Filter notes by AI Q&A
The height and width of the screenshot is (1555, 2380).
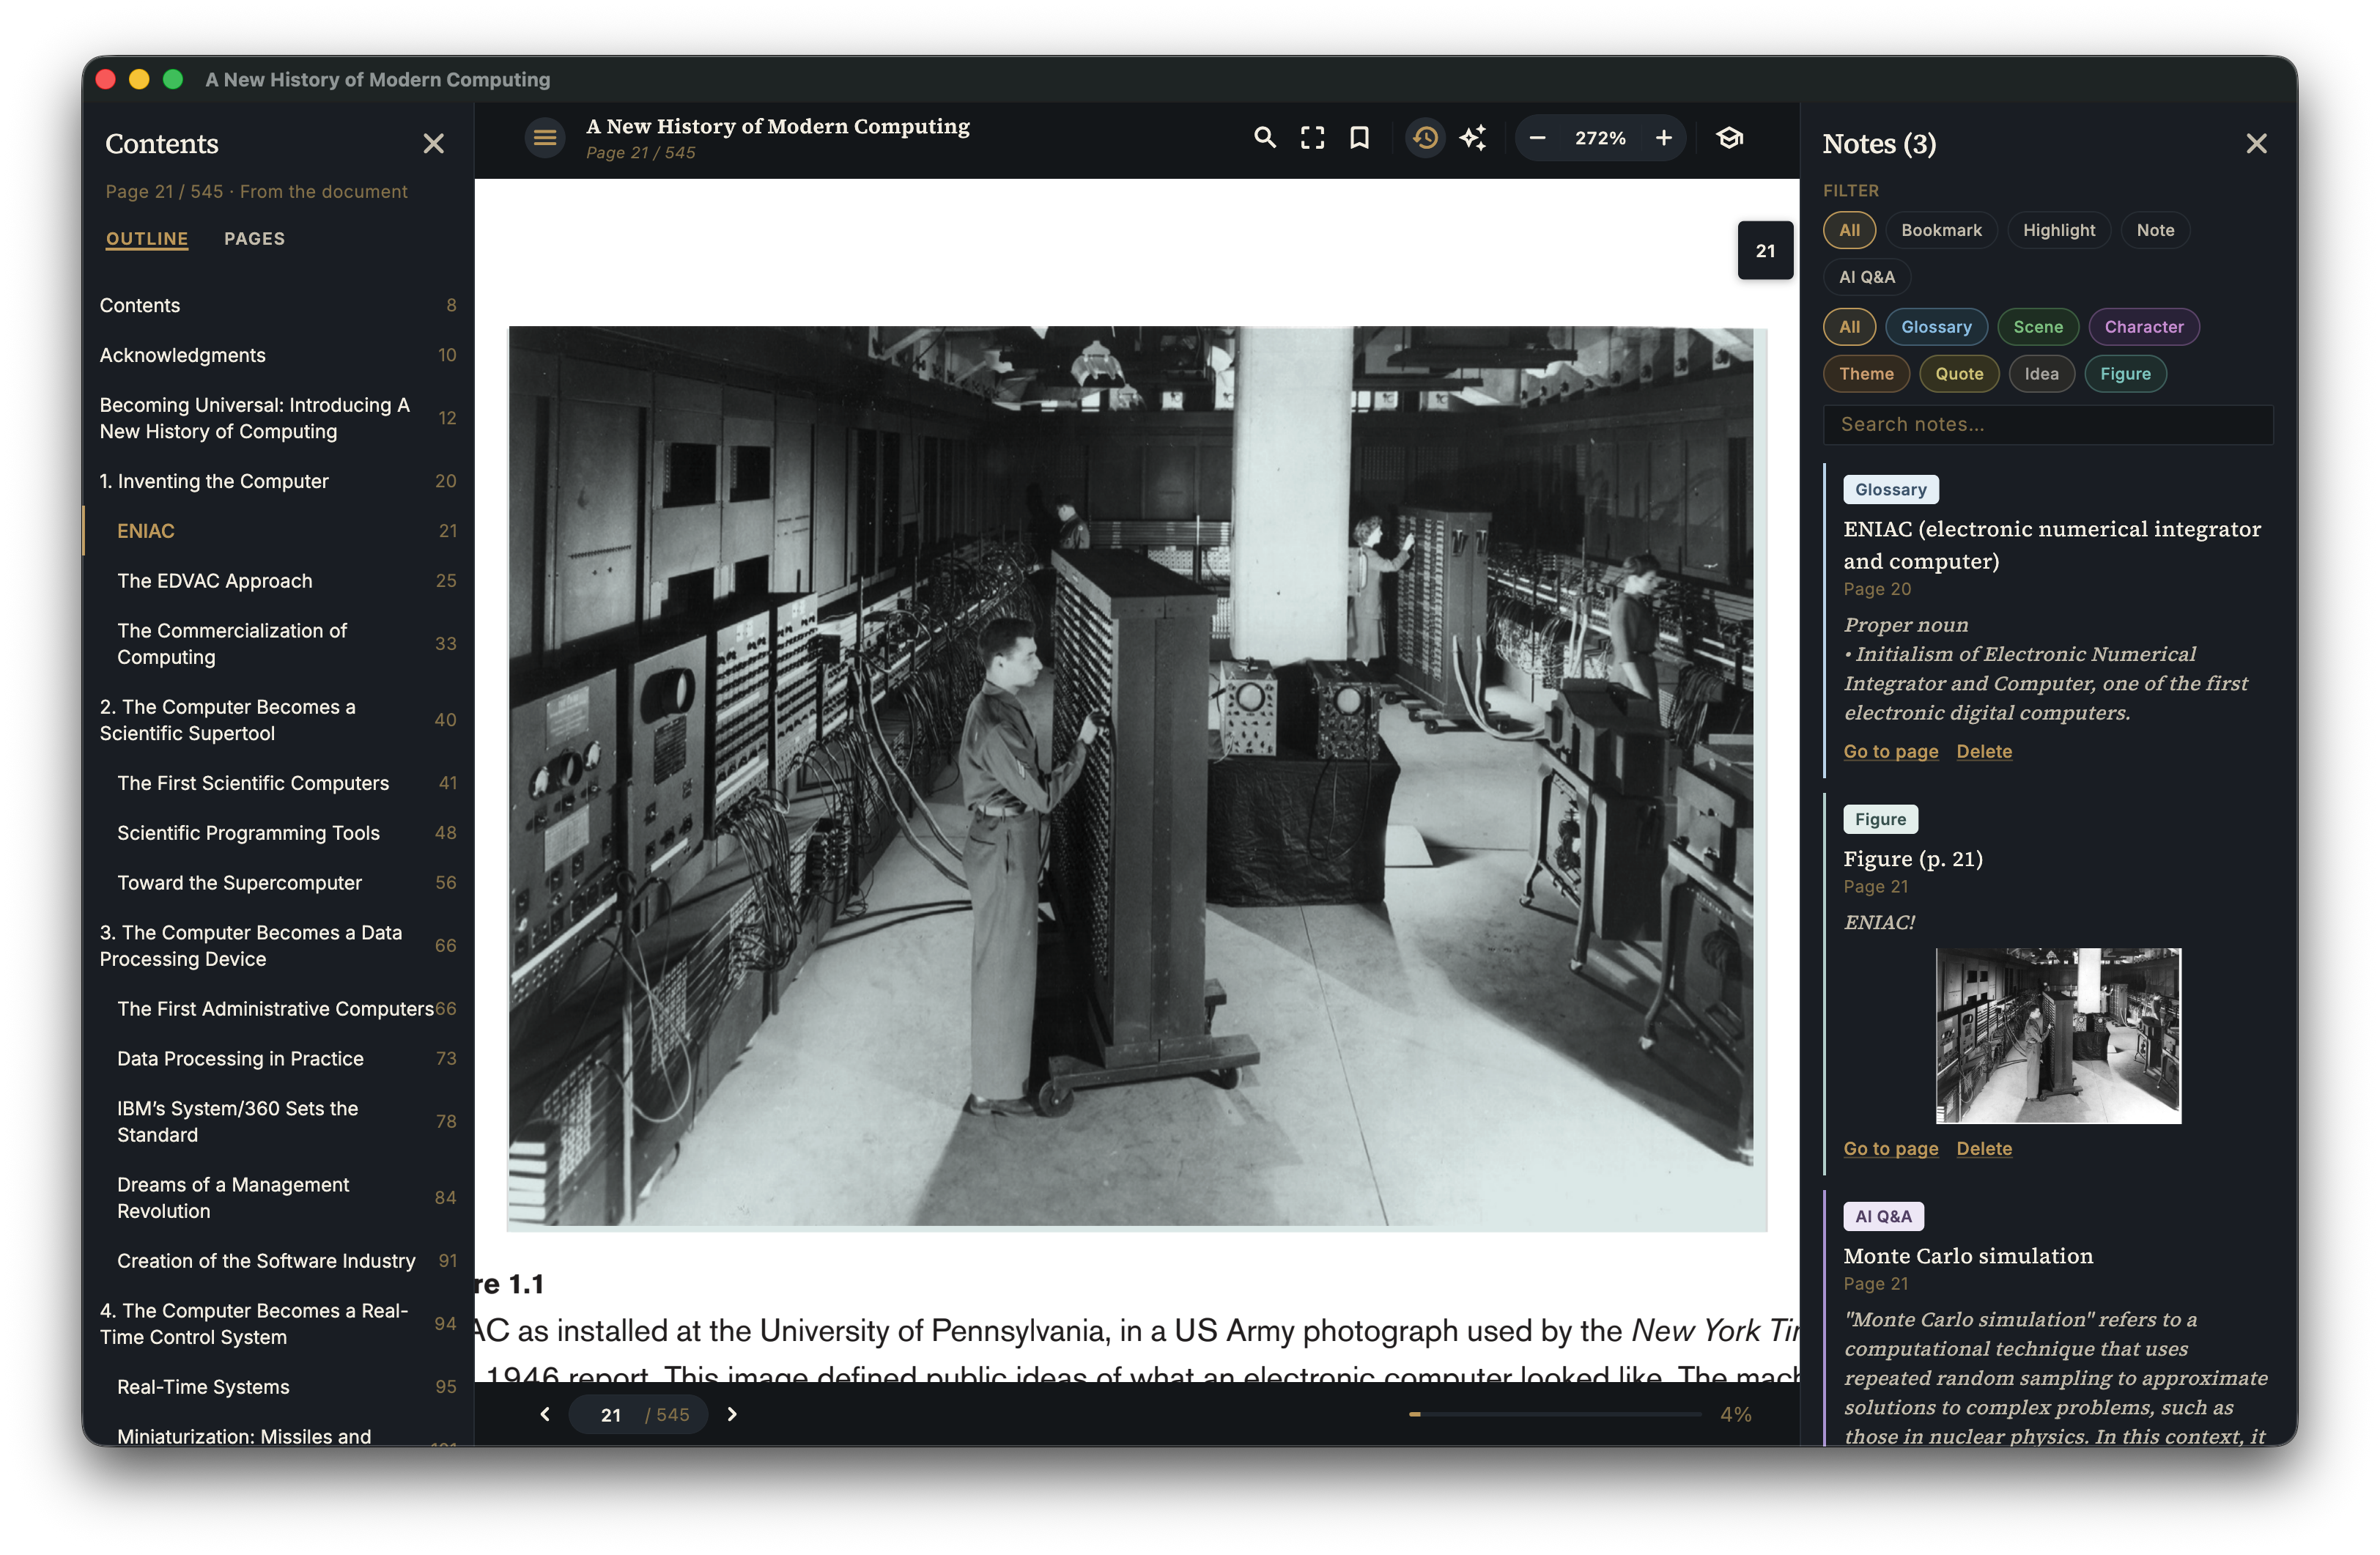click(1866, 277)
